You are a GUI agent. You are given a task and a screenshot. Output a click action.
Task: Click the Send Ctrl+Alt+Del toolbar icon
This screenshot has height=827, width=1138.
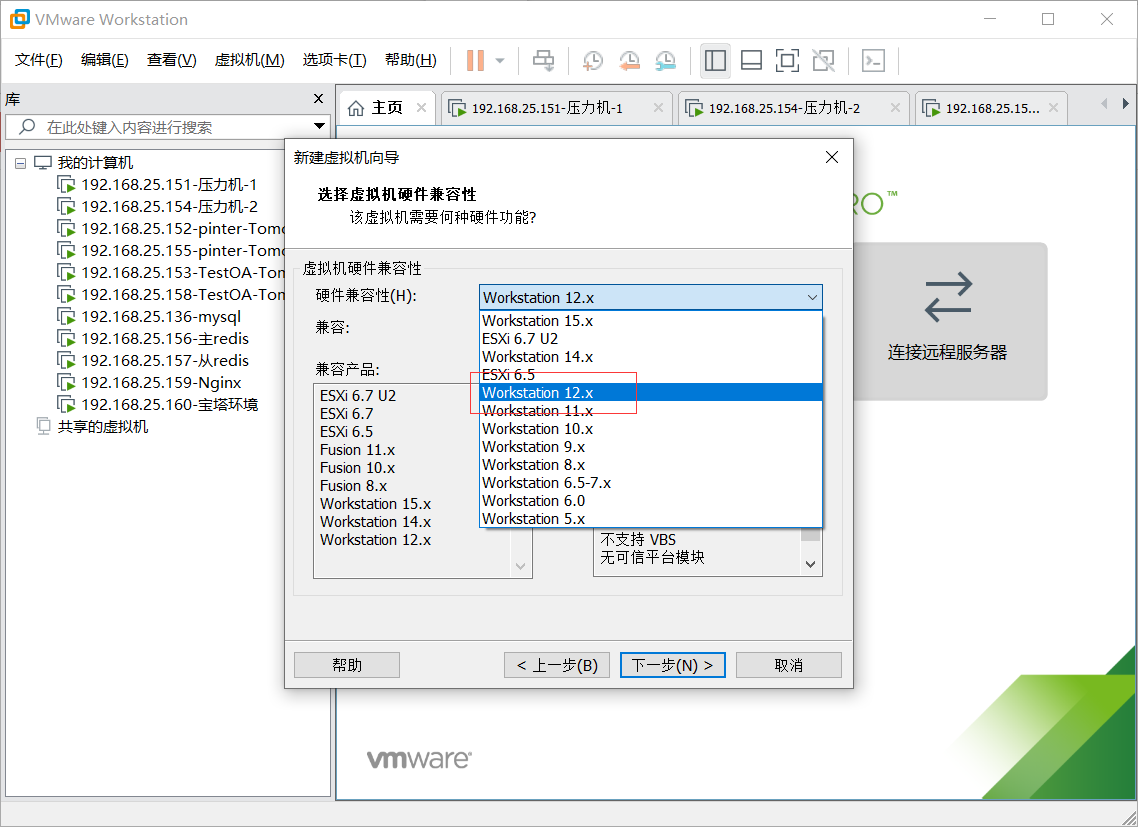click(x=543, y=60)
